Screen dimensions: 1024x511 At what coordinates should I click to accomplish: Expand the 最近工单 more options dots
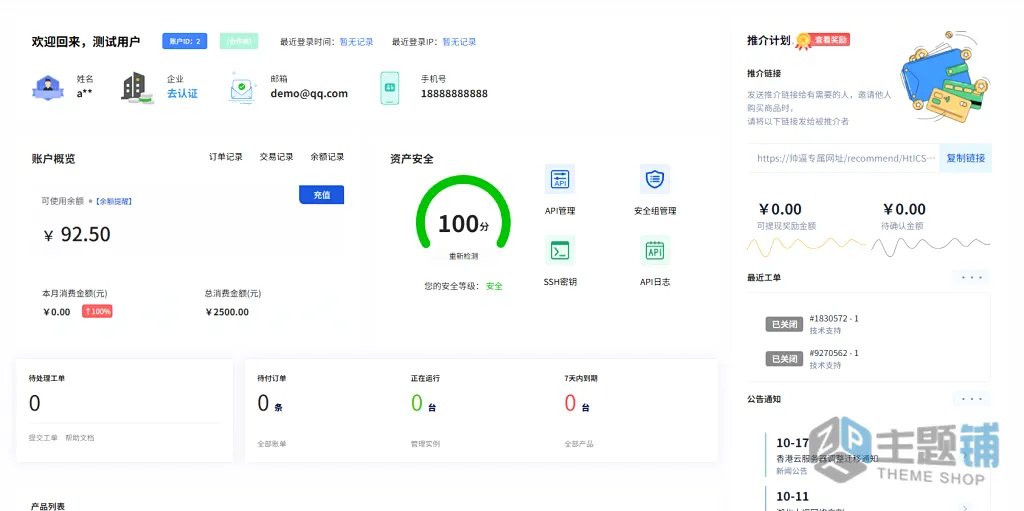point(972,278)
